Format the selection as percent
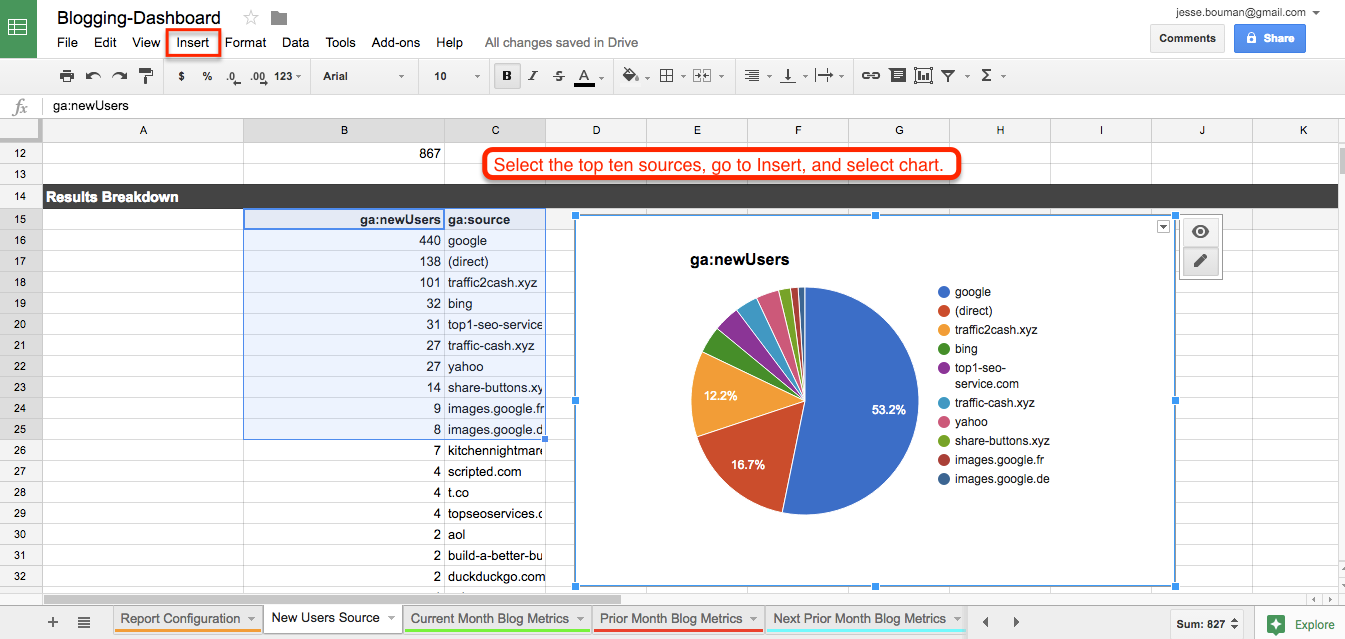1345x639 pixels. tap(207, 76)
